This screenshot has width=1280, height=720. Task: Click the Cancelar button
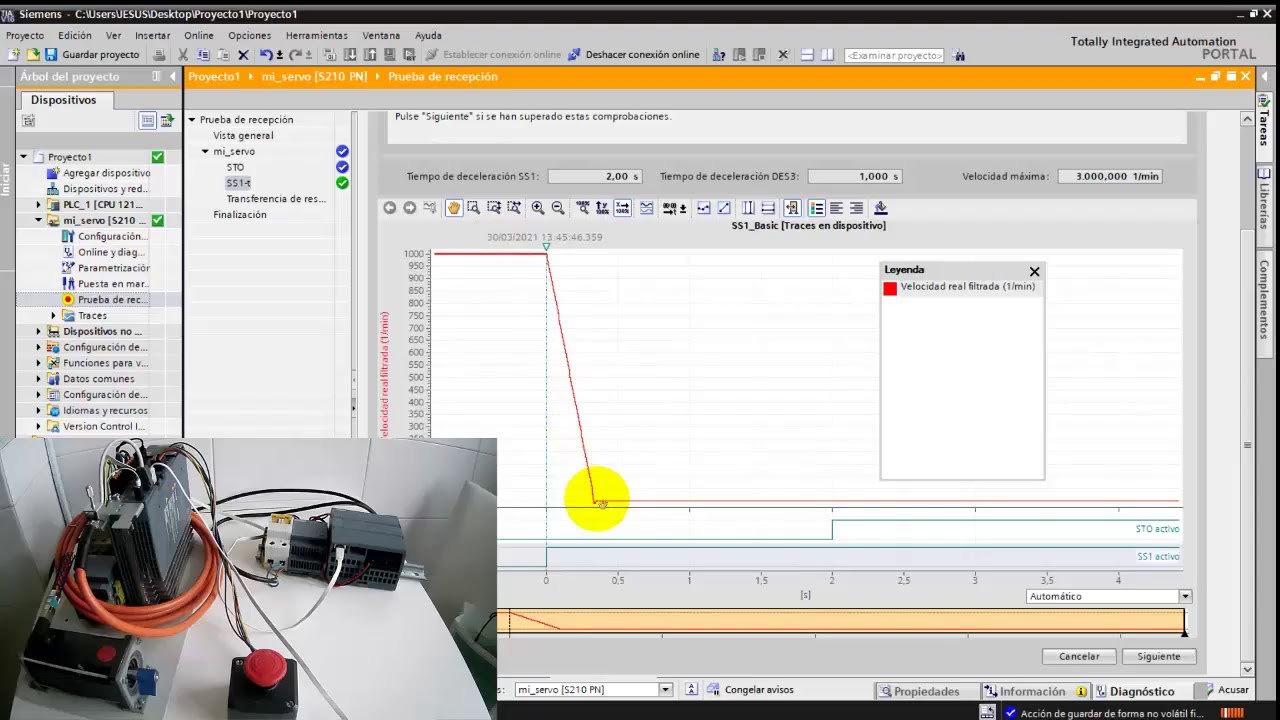point(1079,657)
